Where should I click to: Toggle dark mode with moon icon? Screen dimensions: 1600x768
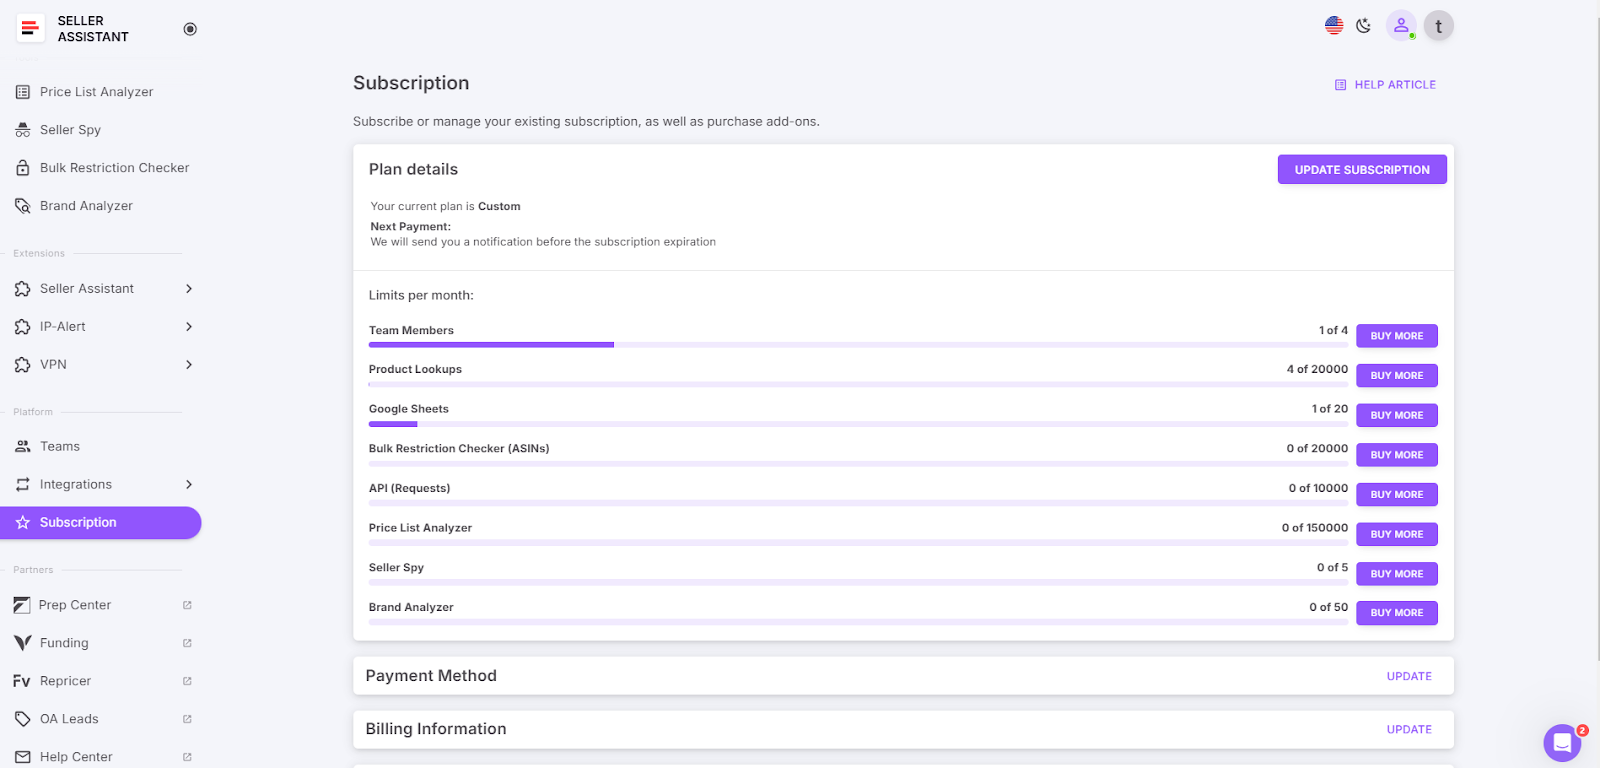1363,26
